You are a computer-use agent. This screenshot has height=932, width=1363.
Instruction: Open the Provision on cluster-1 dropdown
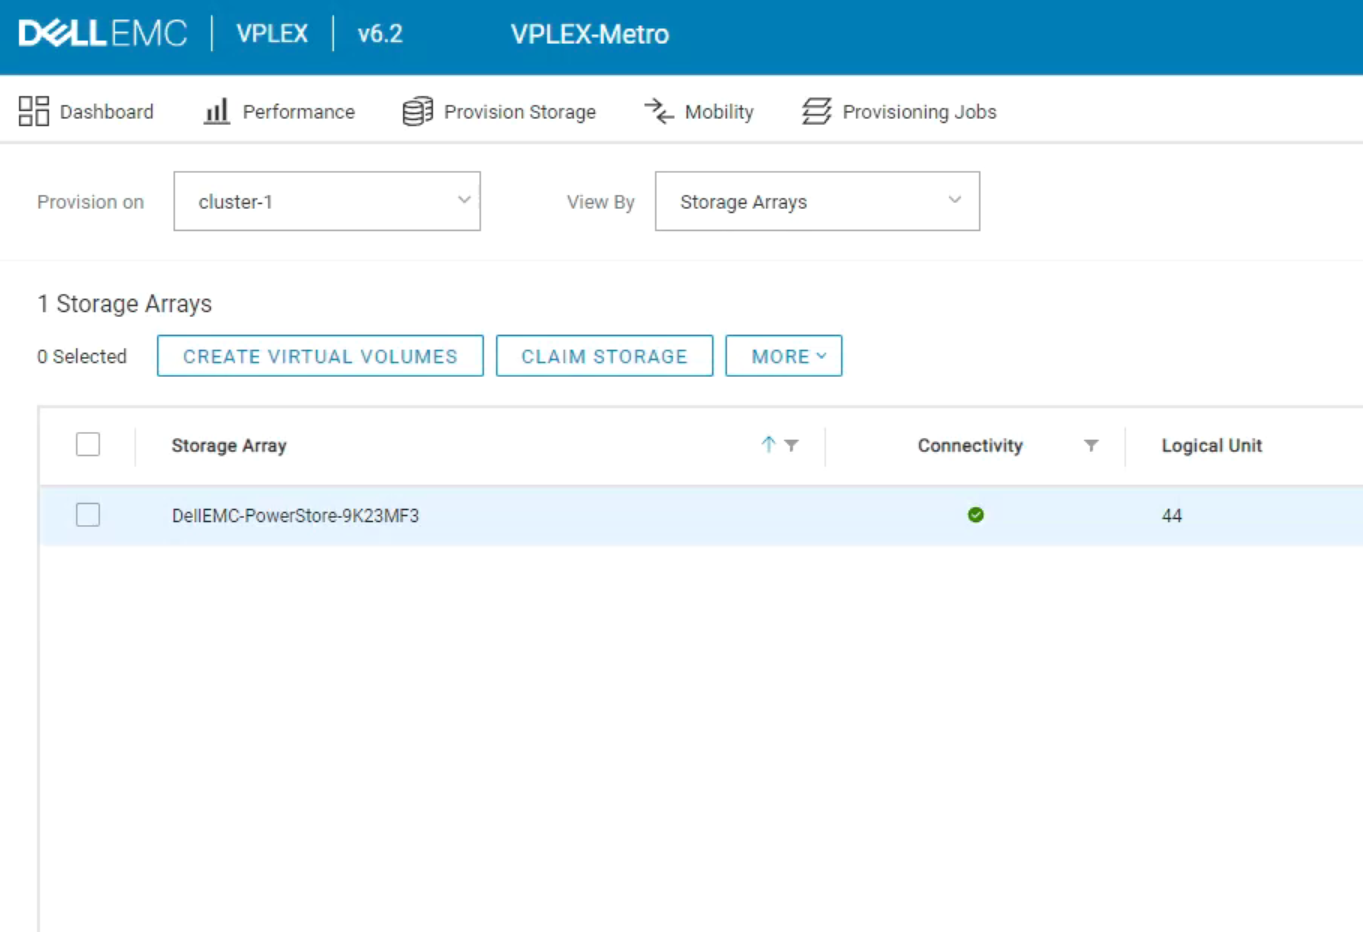(327, 201)
